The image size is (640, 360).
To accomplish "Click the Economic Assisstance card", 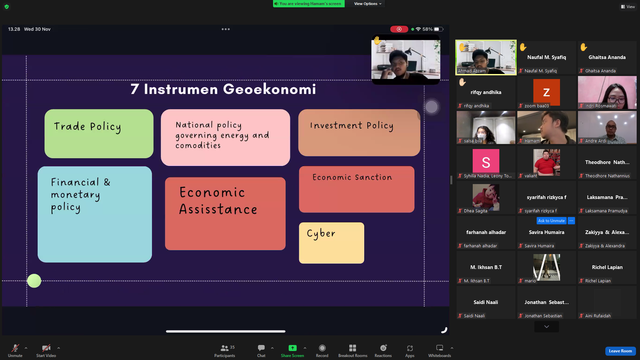I will pos(225,213).
